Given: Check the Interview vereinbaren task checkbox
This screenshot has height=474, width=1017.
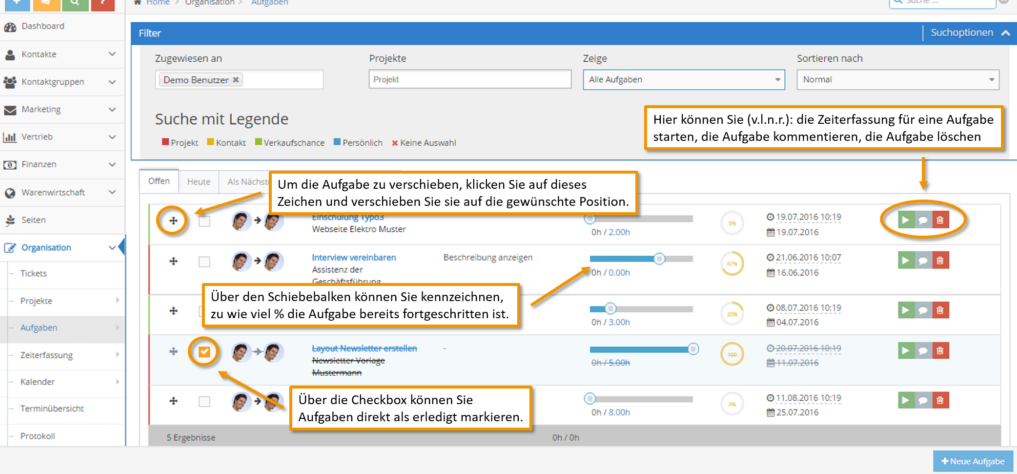Looking at the screenshot, I should point(204,261).
